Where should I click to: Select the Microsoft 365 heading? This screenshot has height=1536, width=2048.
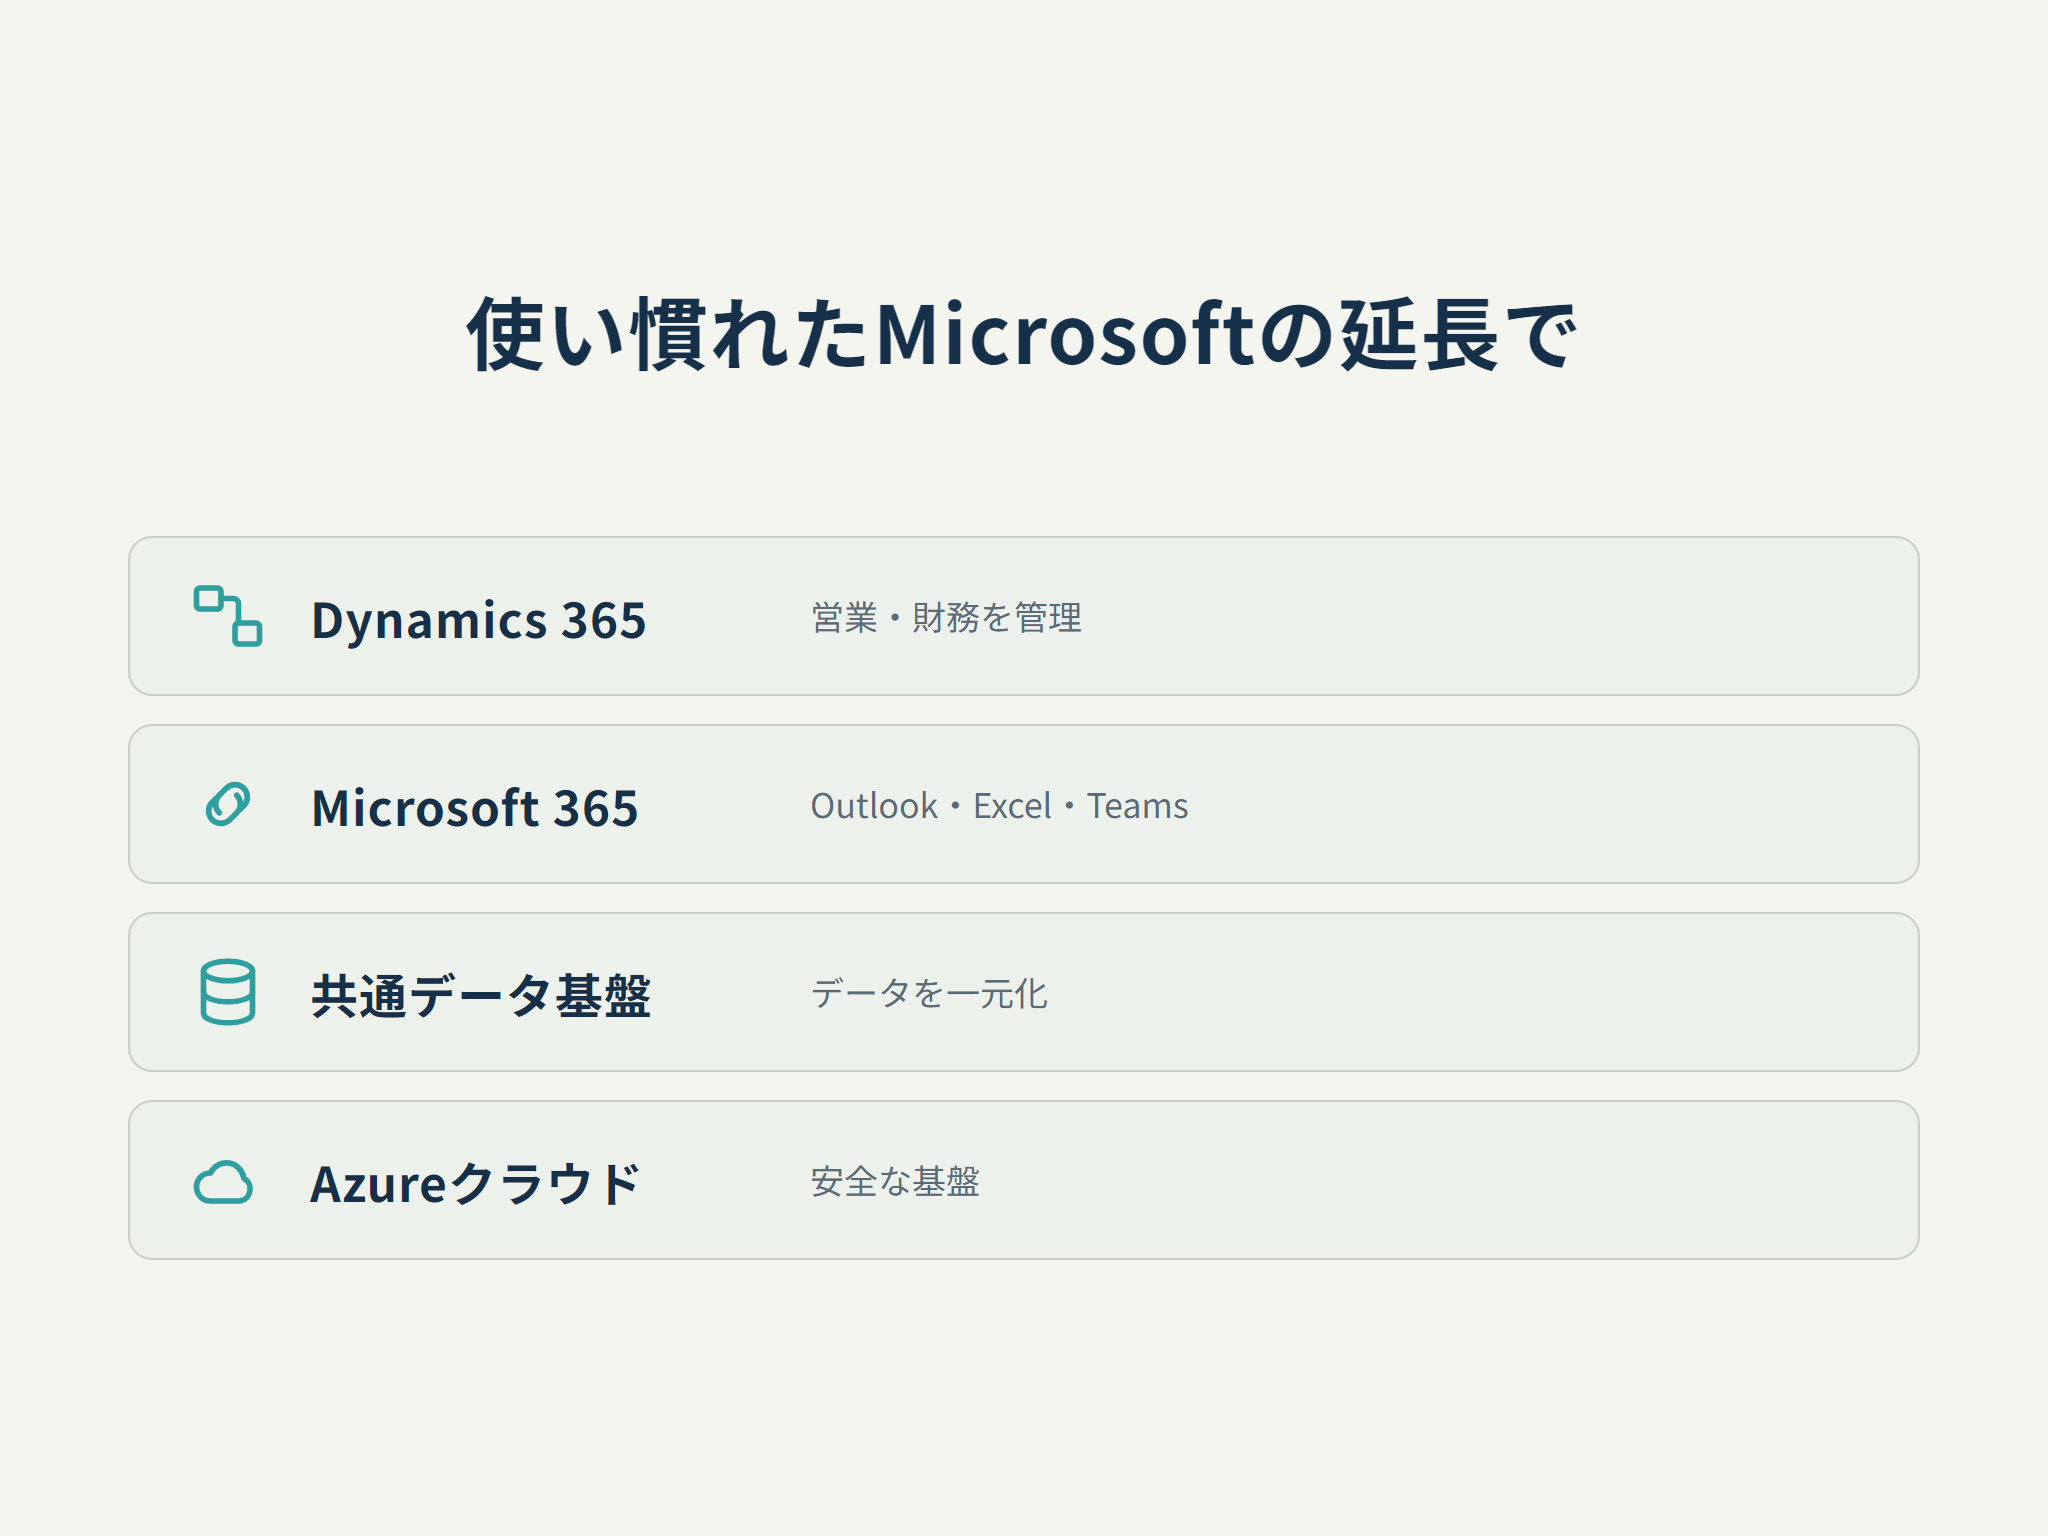point(475,808)
